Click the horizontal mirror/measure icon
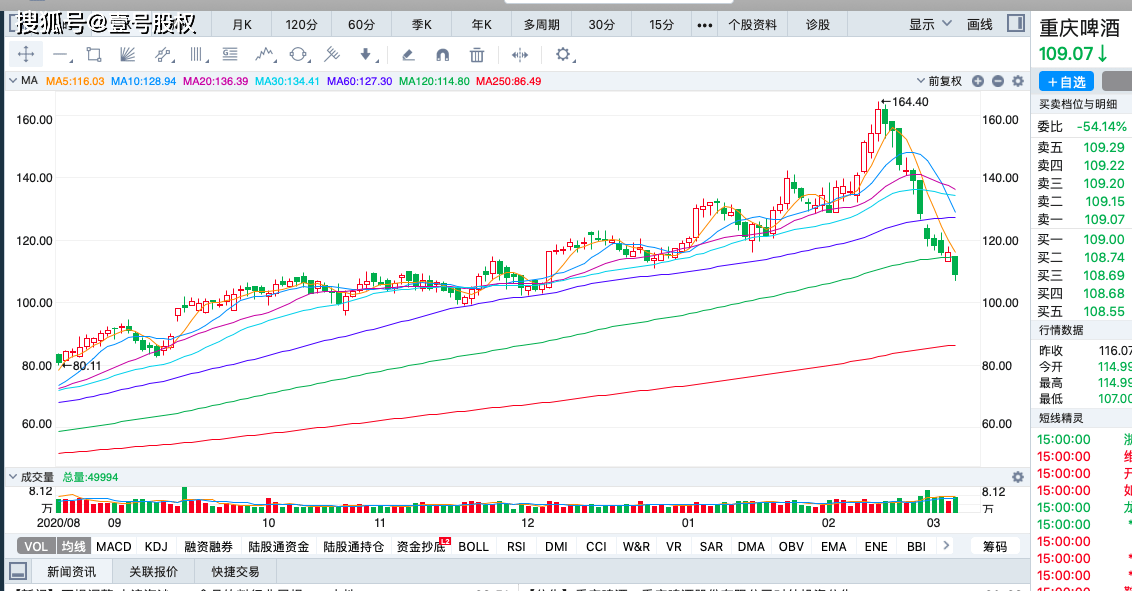The width and height of the screenshot is (1132, 591). [520, 55]
